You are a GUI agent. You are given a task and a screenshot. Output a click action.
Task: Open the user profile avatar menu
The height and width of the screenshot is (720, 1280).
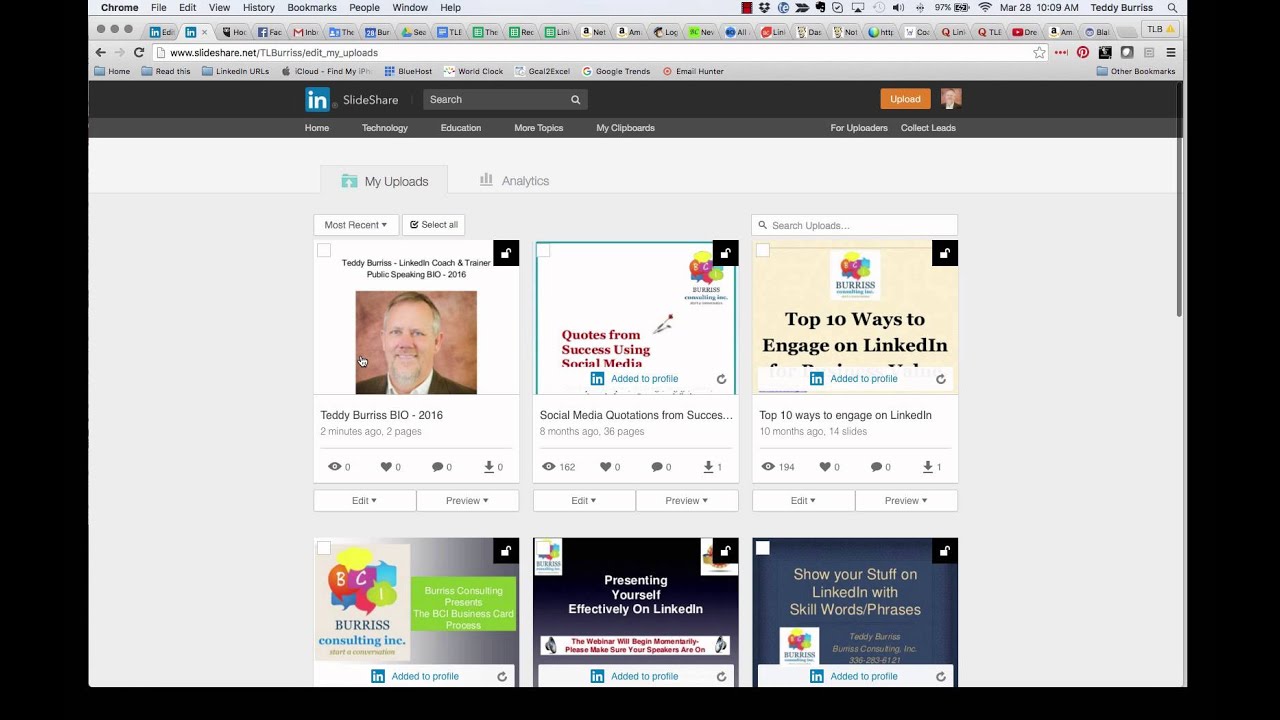click(x=951, y=98)
